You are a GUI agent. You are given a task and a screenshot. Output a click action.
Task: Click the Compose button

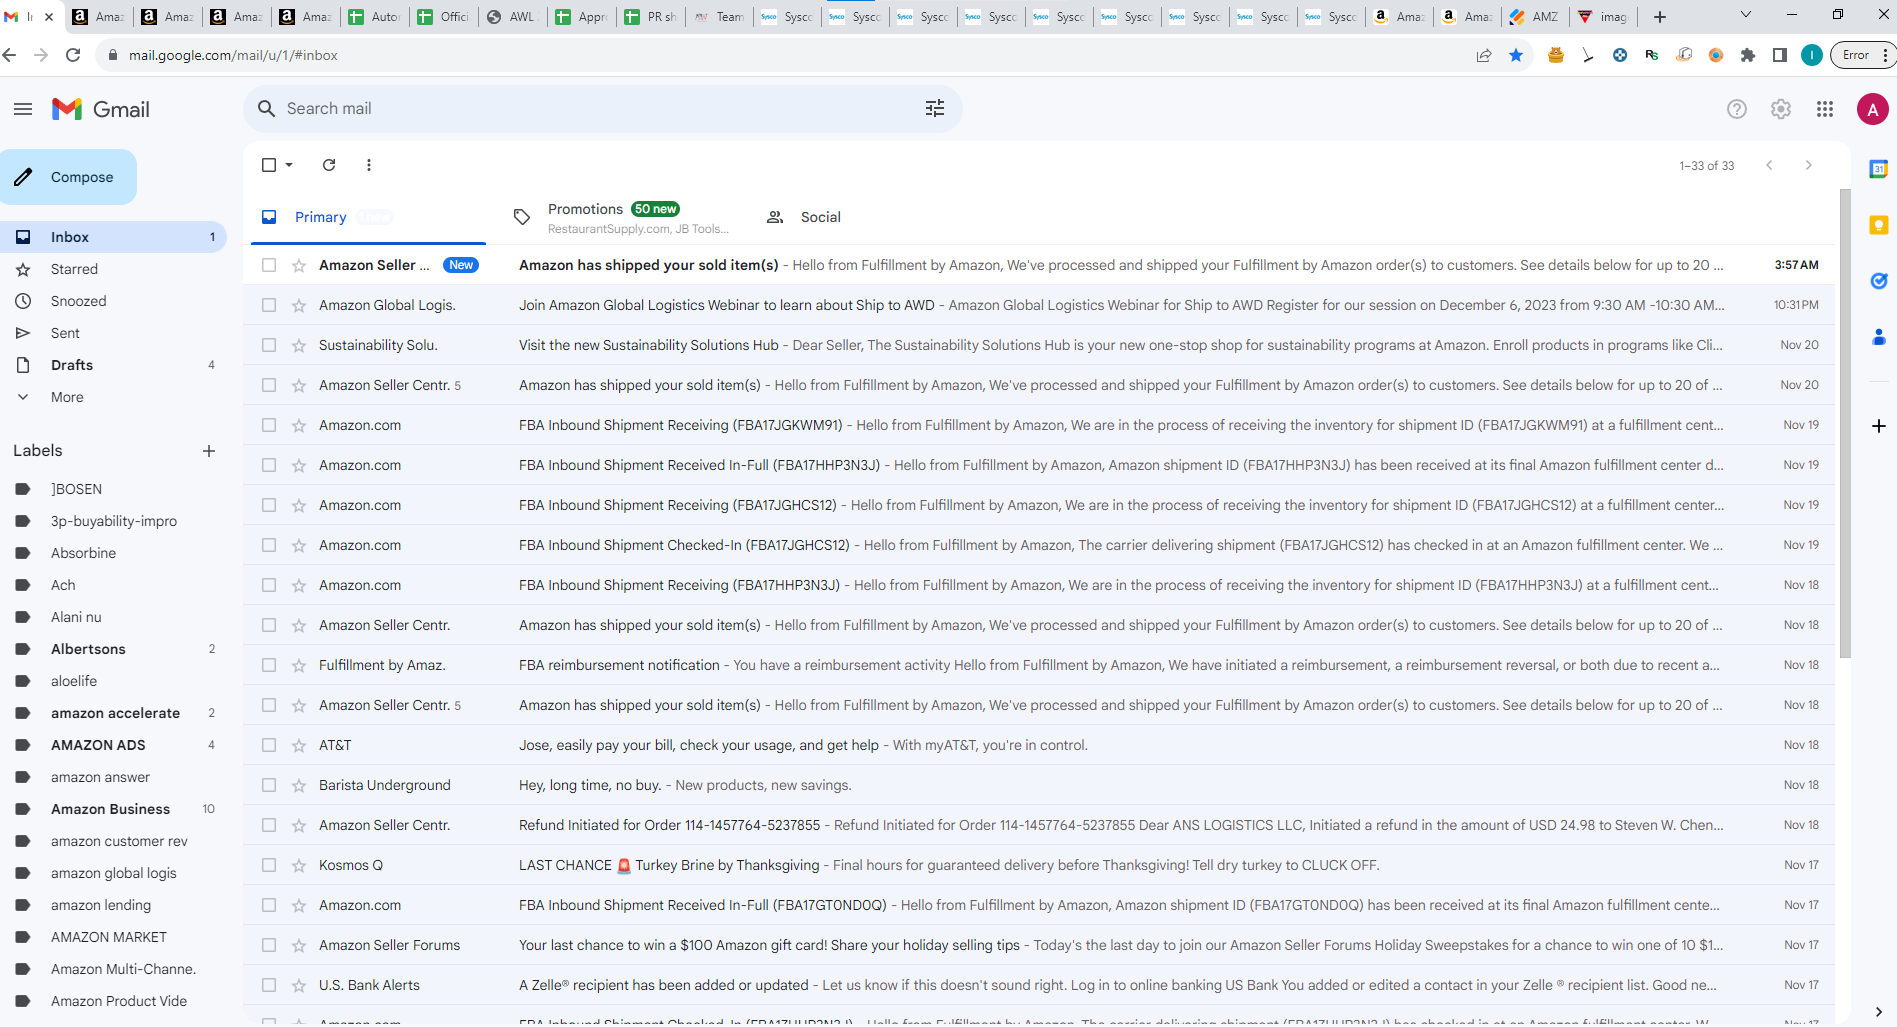[x=68, y=177]
